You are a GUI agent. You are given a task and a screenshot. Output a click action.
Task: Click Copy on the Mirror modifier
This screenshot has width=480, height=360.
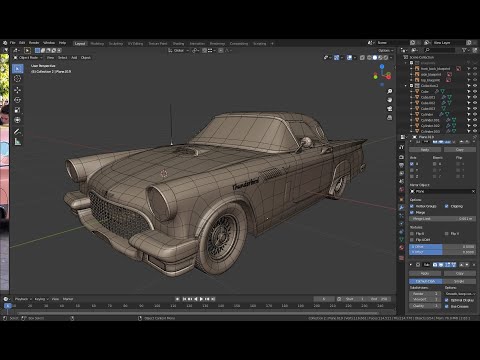coord(460,150)
